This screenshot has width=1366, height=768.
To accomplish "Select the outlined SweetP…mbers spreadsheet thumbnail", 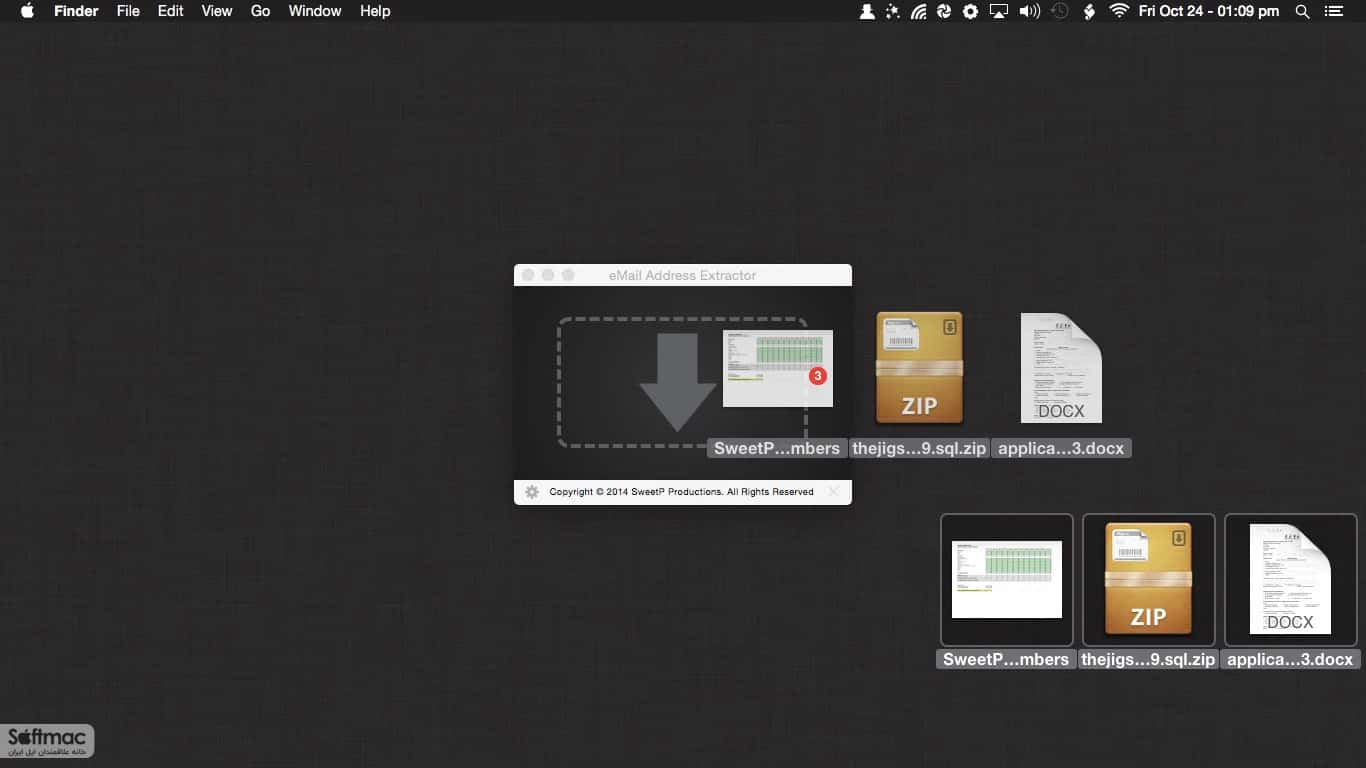I will coord(1007,580).
